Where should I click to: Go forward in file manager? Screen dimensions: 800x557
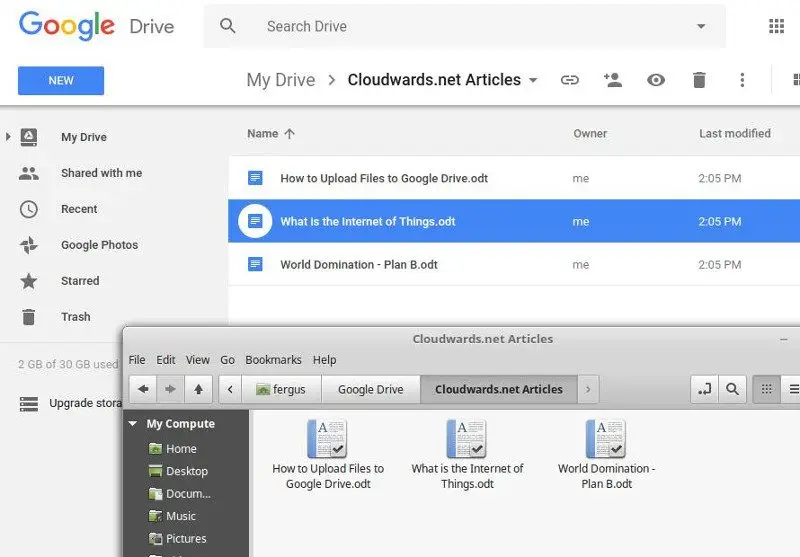tap(170, 389)
